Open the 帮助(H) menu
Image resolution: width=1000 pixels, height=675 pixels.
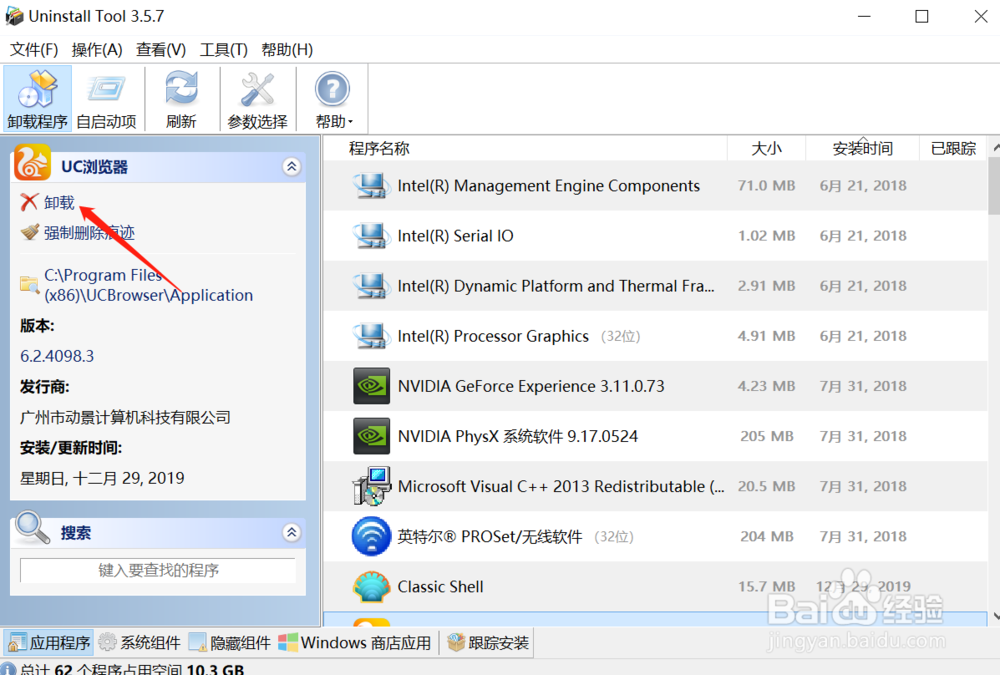click(287, 50)
